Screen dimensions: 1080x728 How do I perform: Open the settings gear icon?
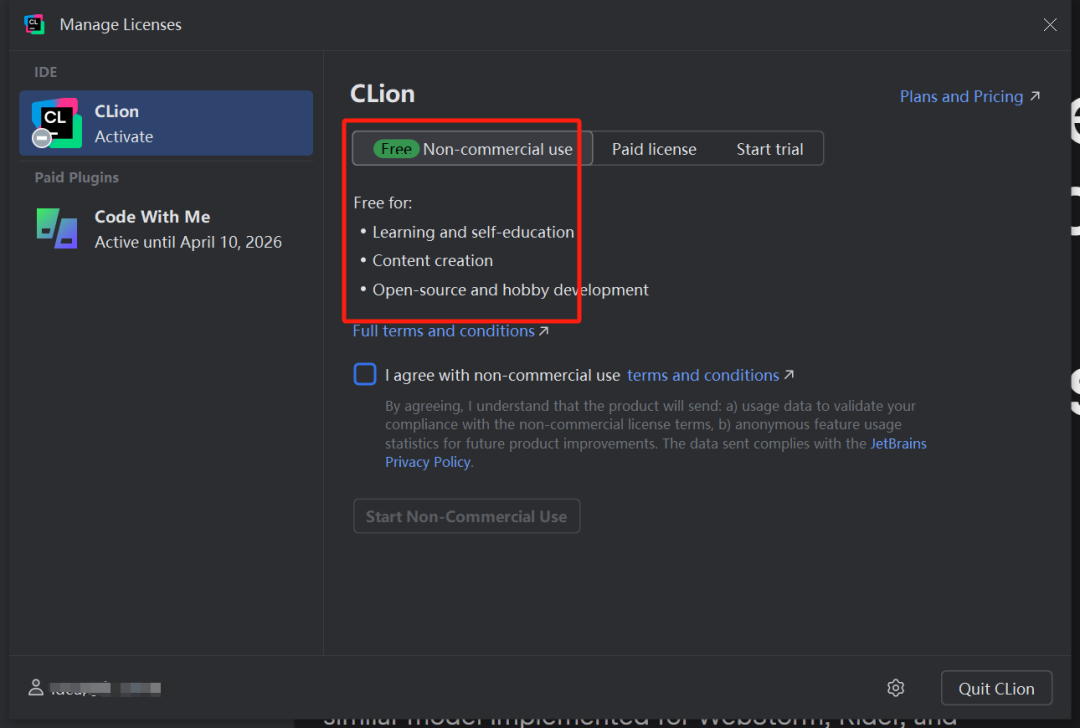(x=895, y=688)
